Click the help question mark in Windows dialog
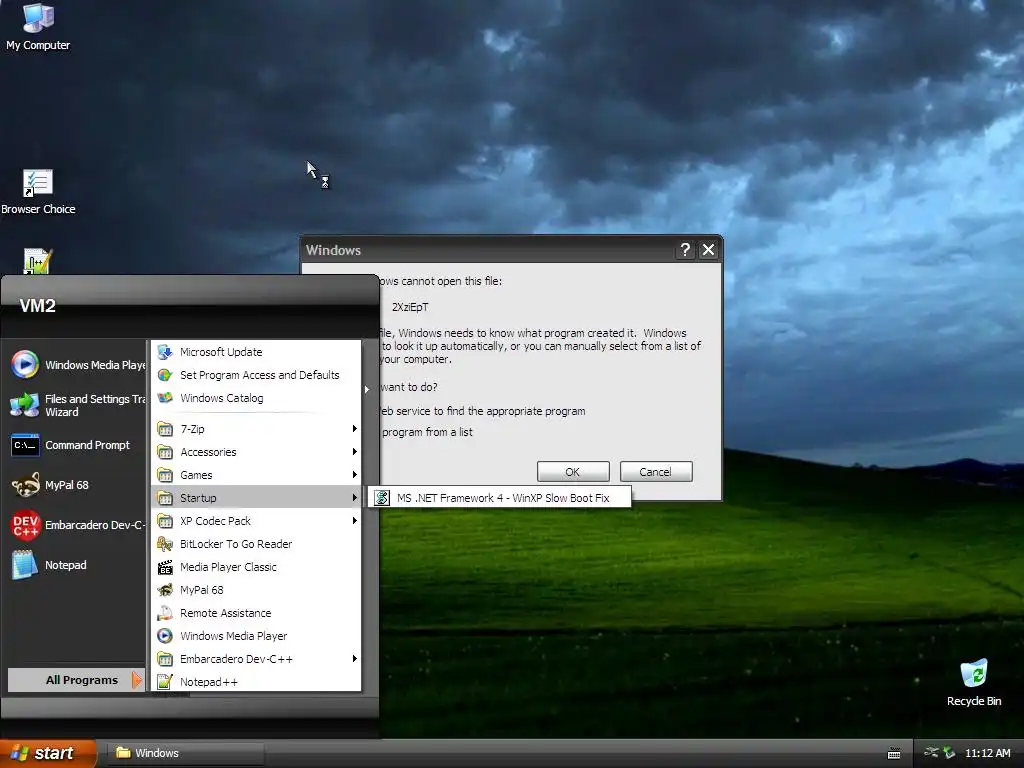 [684, 249]
